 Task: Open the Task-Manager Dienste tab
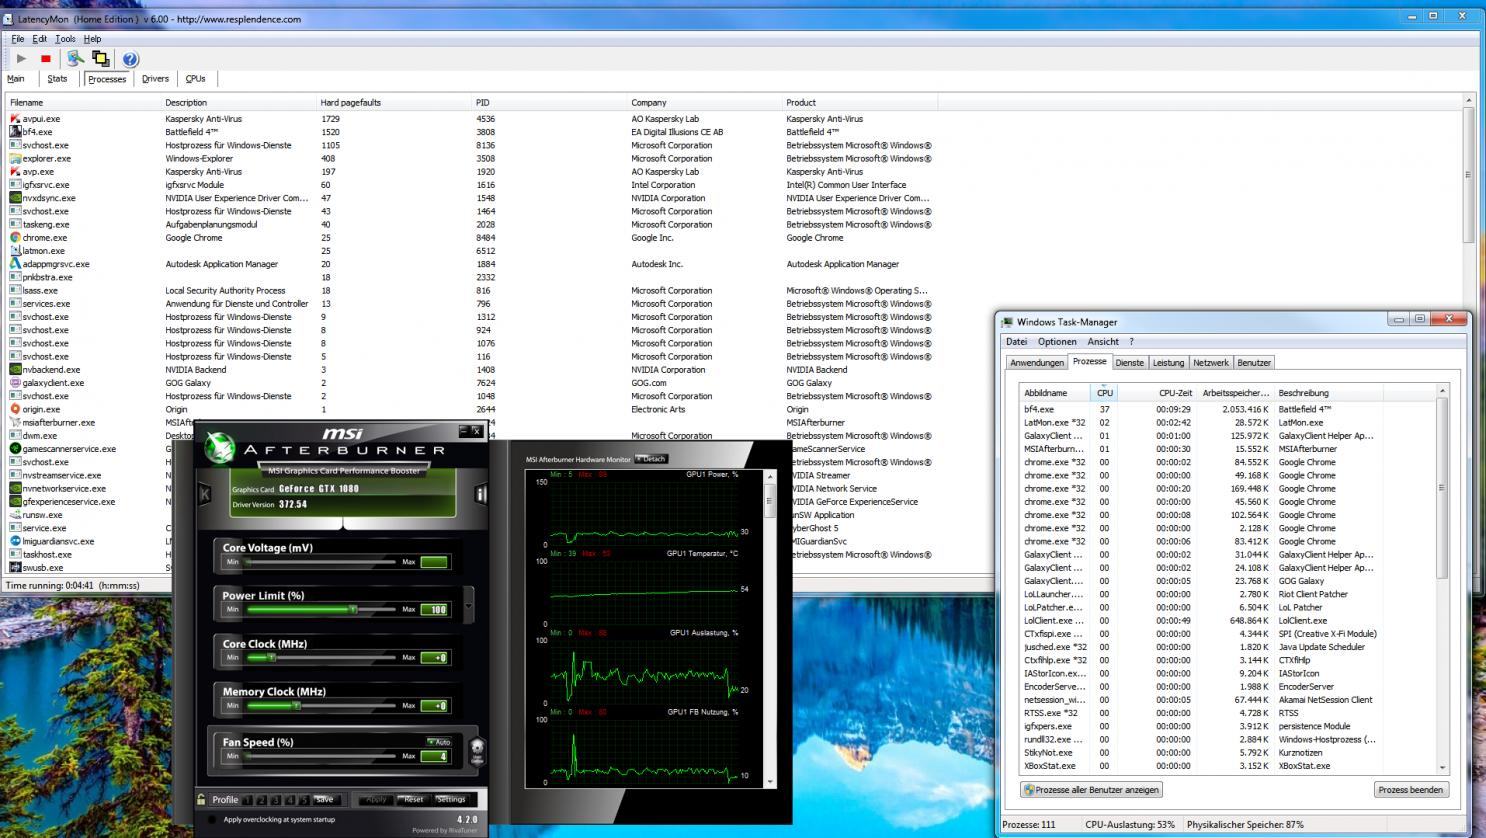pos(1129,363)
